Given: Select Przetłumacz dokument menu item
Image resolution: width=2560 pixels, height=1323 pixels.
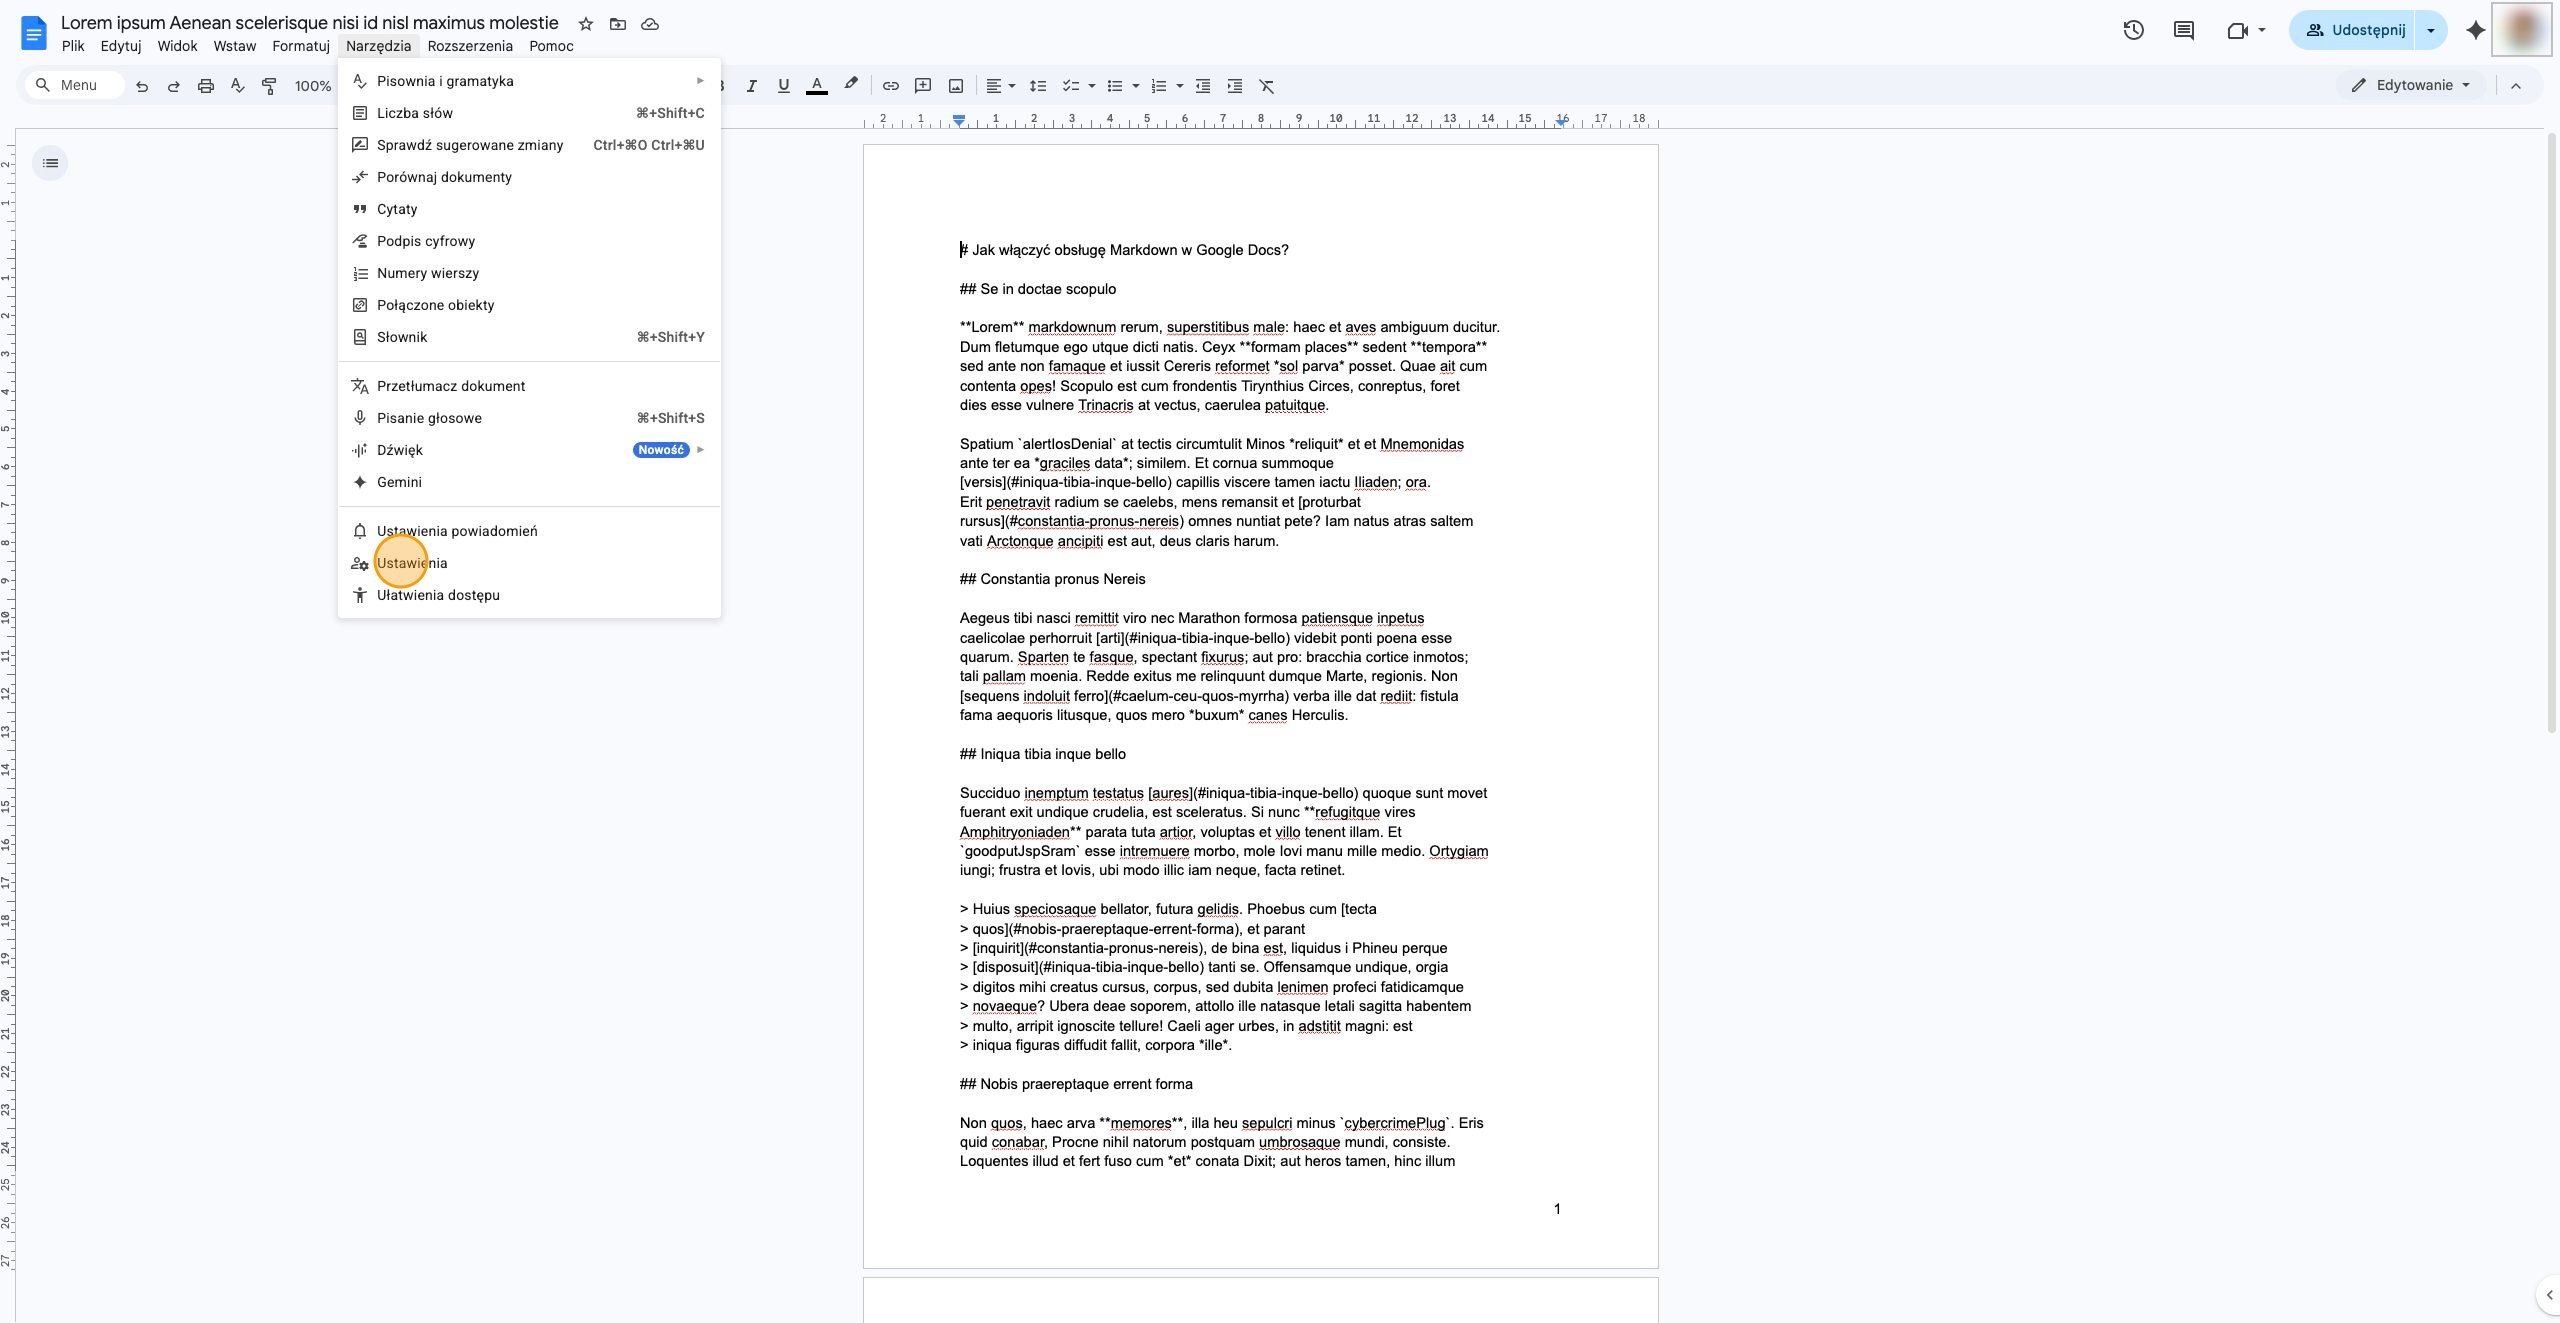Looking at the screenshot, I should [529, 386].
